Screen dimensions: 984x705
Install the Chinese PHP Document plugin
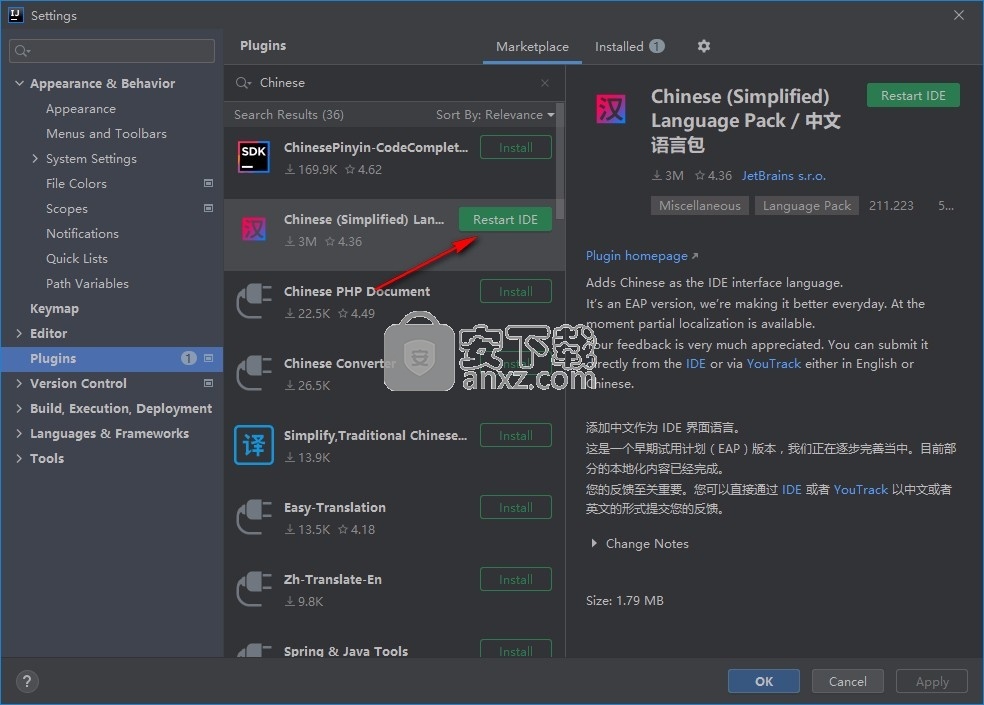pos(516,291)
